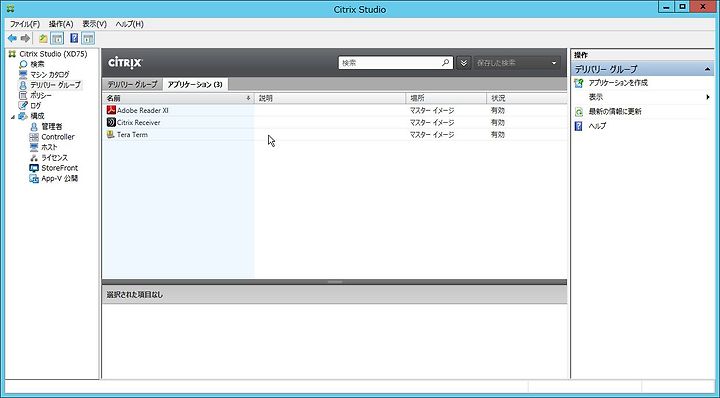Click アプリケーションを作成 in the actions pane
The image size is (720, 398).
618,83
